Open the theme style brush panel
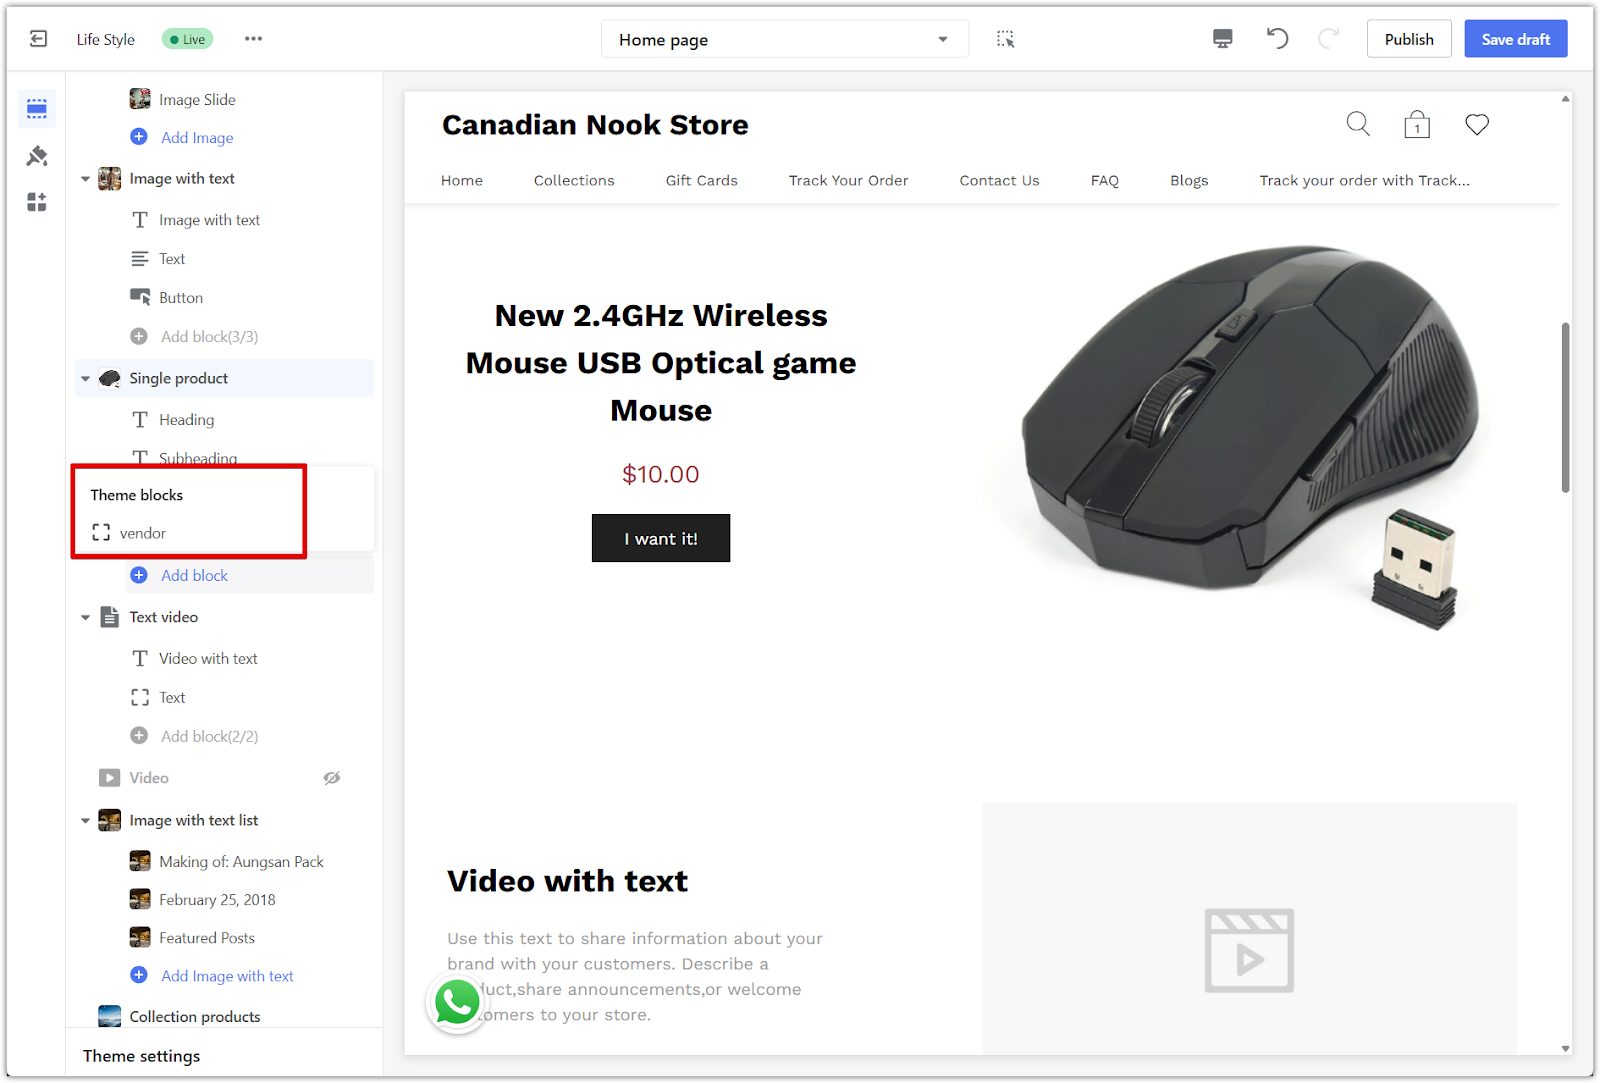The image size is (1600, 1083). (37, 155)
